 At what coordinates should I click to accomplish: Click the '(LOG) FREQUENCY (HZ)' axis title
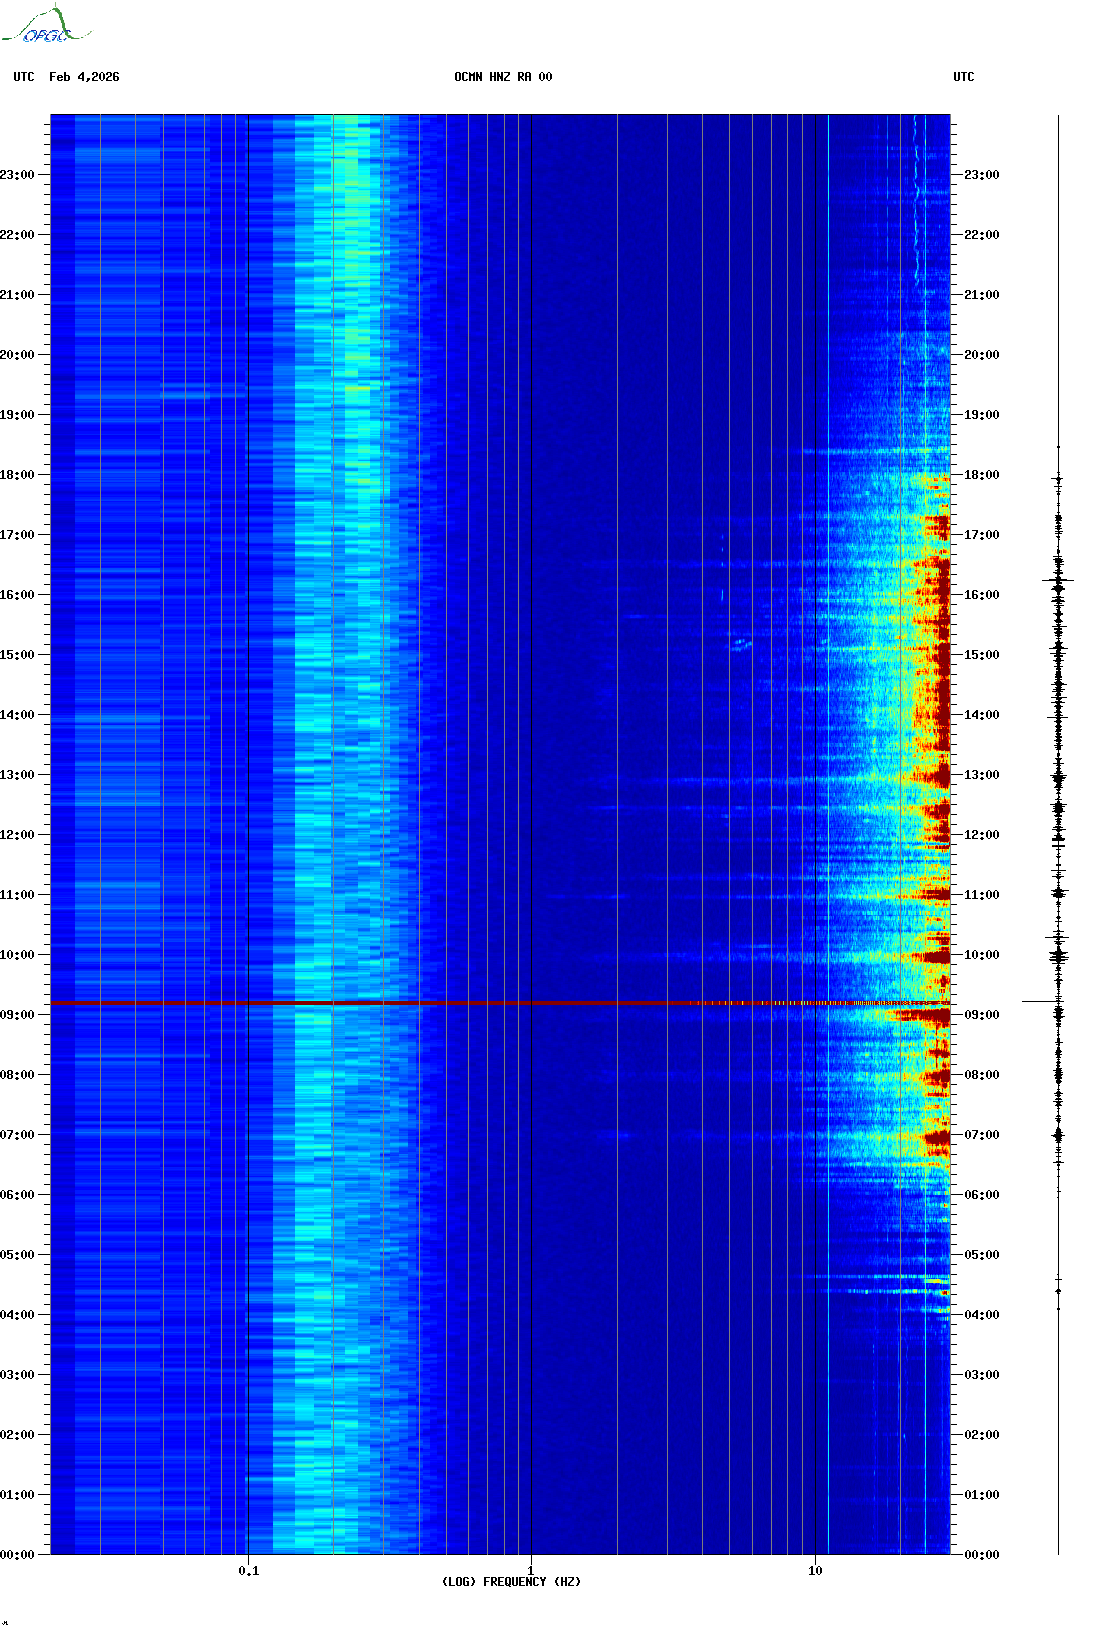(x=511, y=1581)
